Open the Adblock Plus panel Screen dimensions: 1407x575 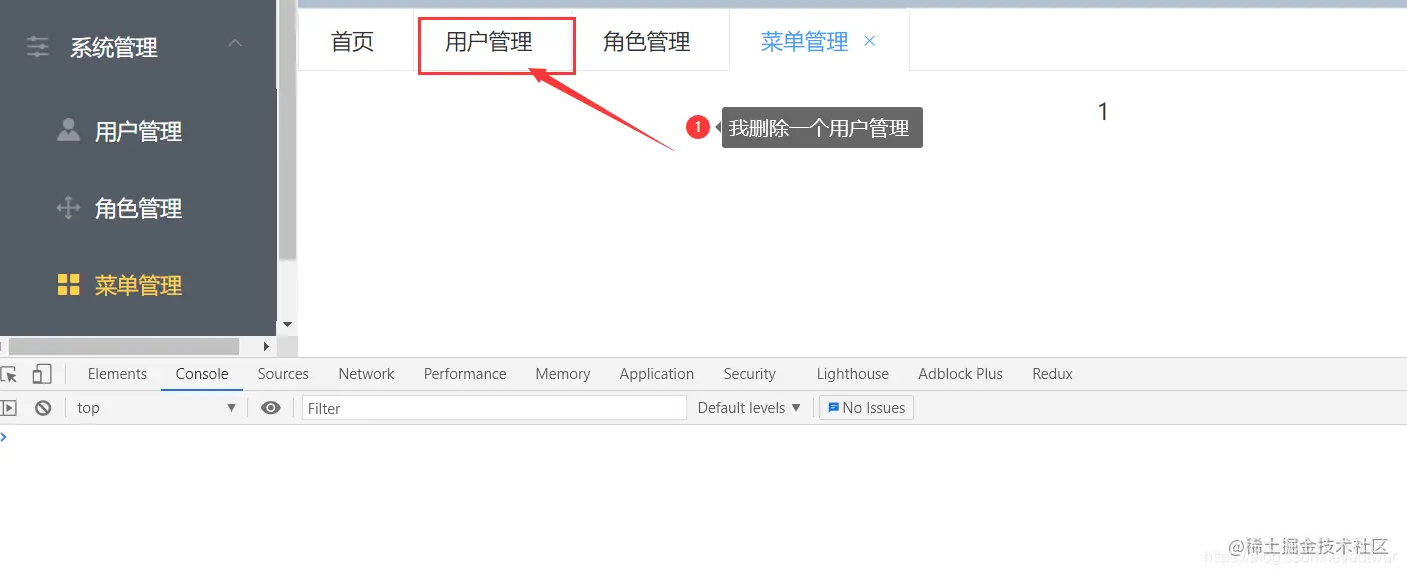pos(960,374)
